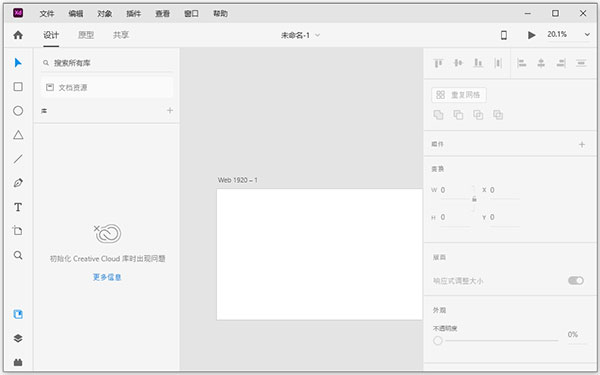This screenshot has width=600, height=375.
Task: Click width W input field
Action: click(x=455, y=190)
